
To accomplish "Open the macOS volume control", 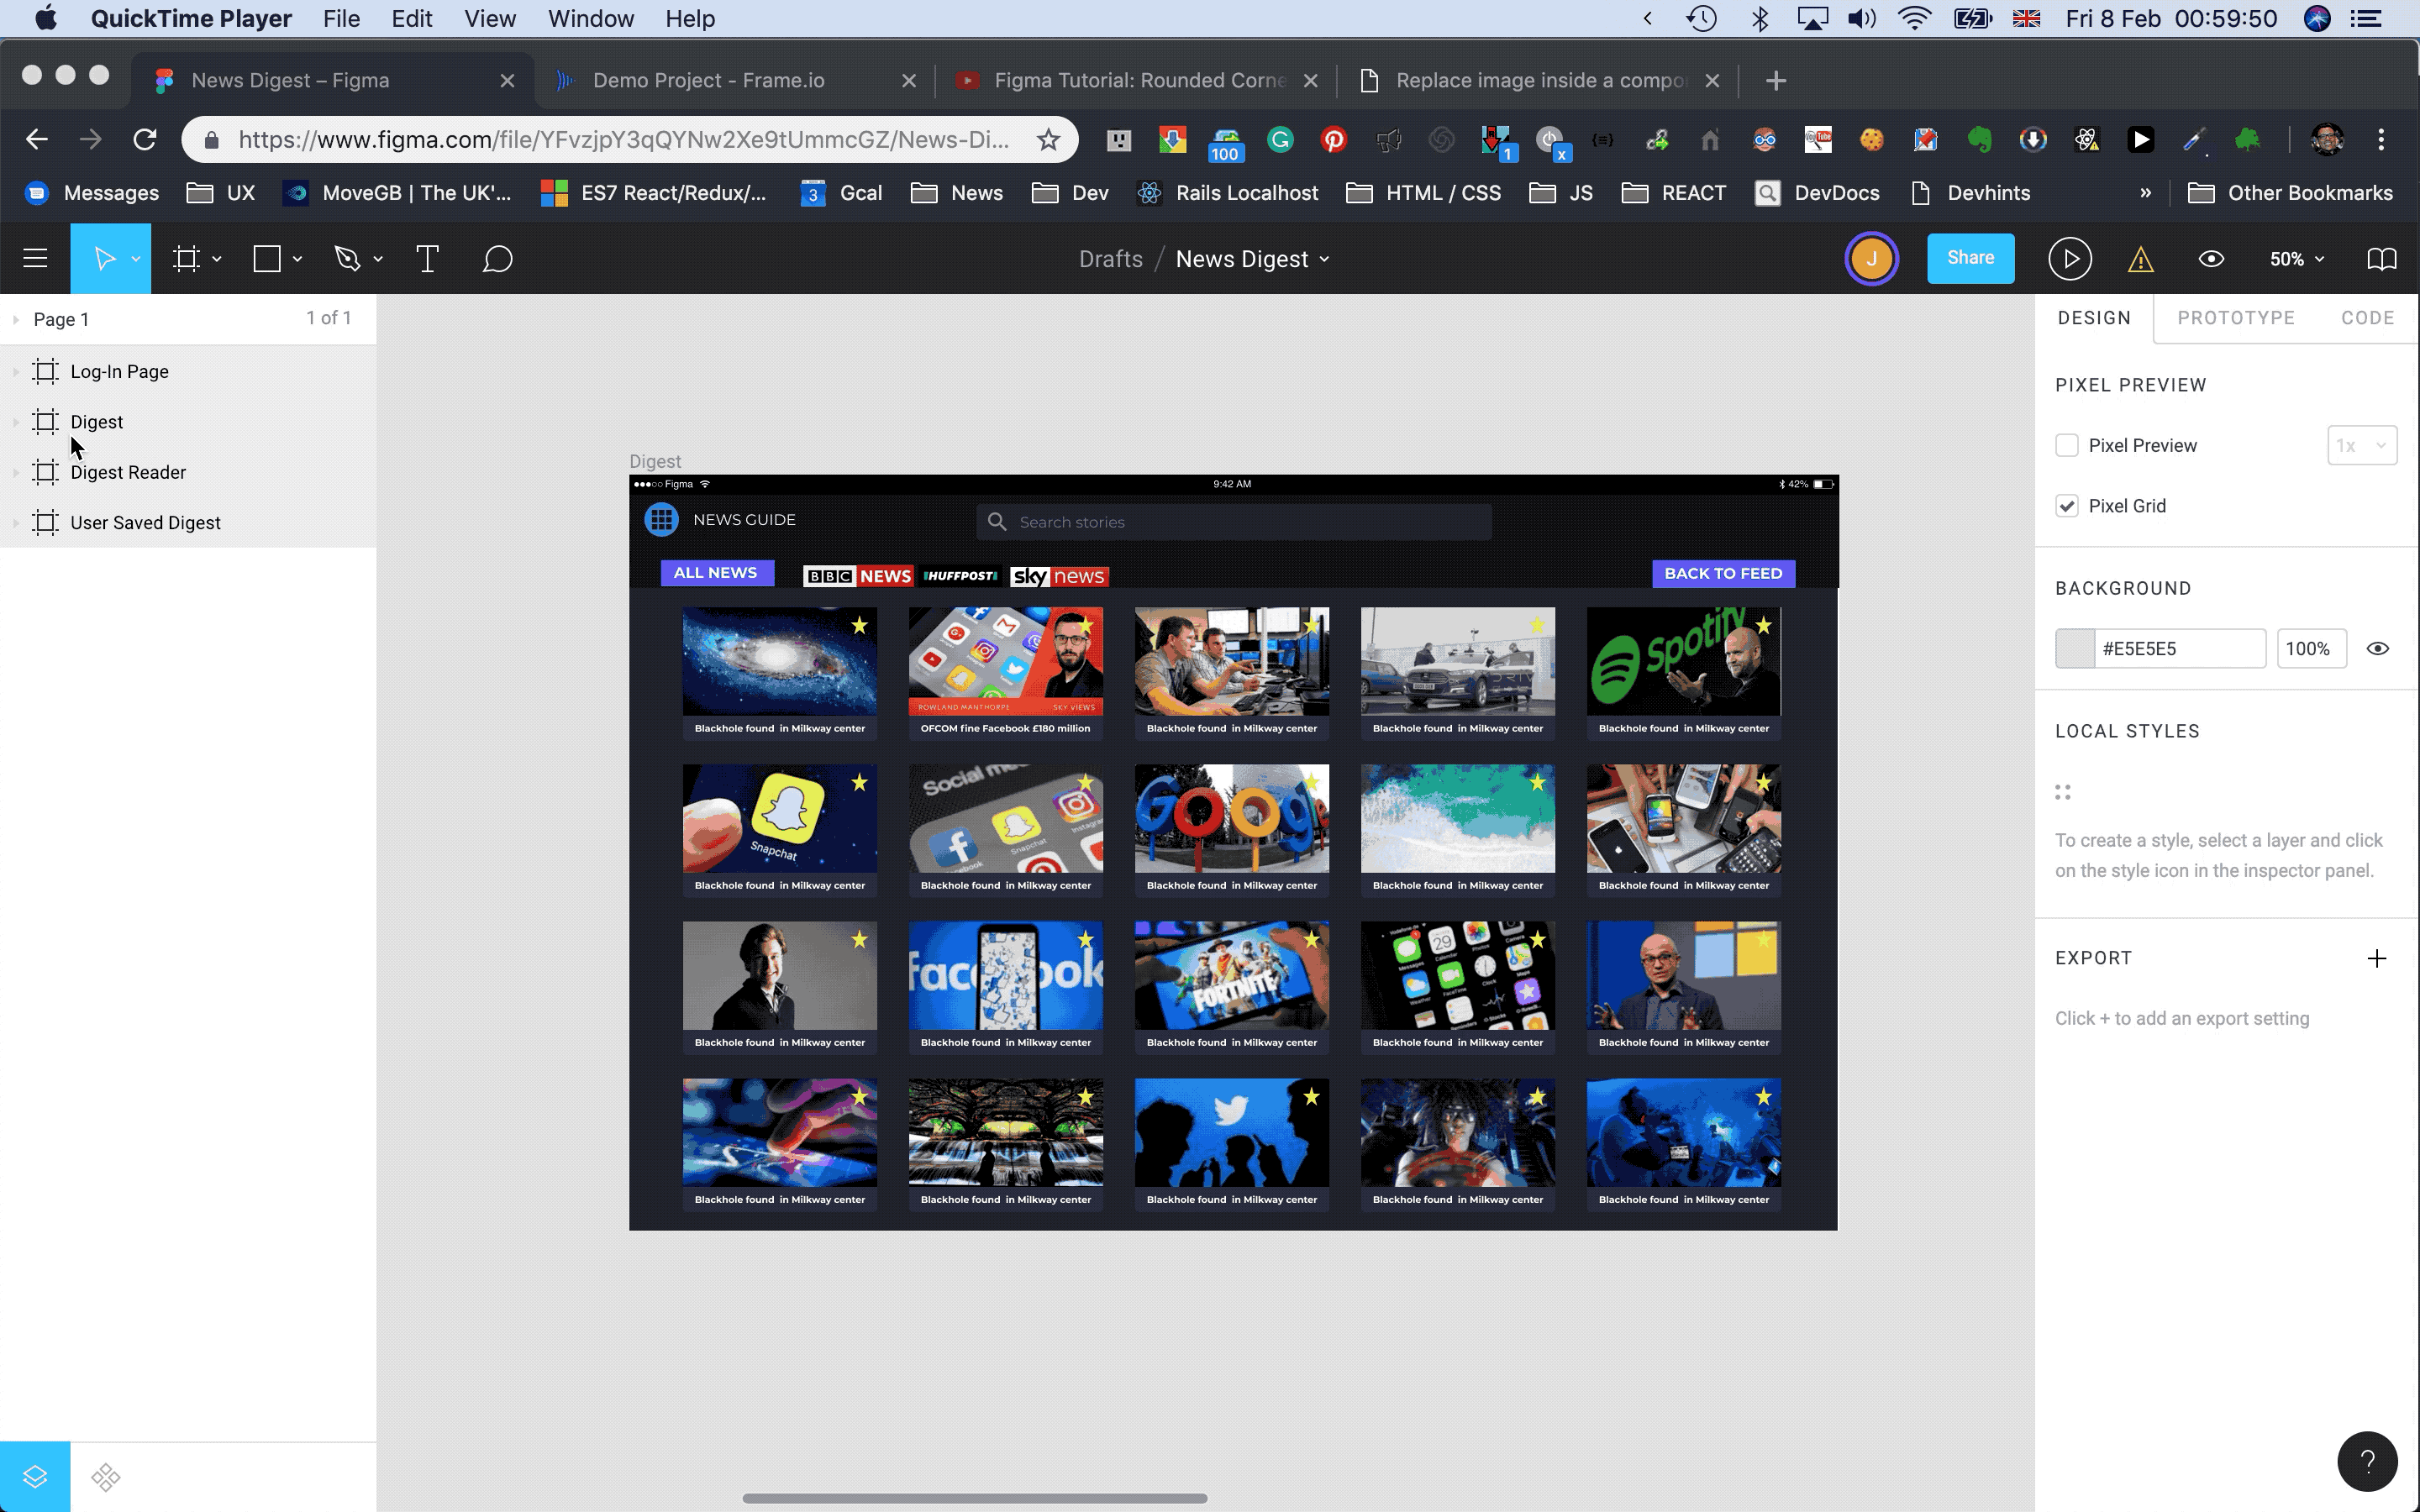I will 1862,19.
